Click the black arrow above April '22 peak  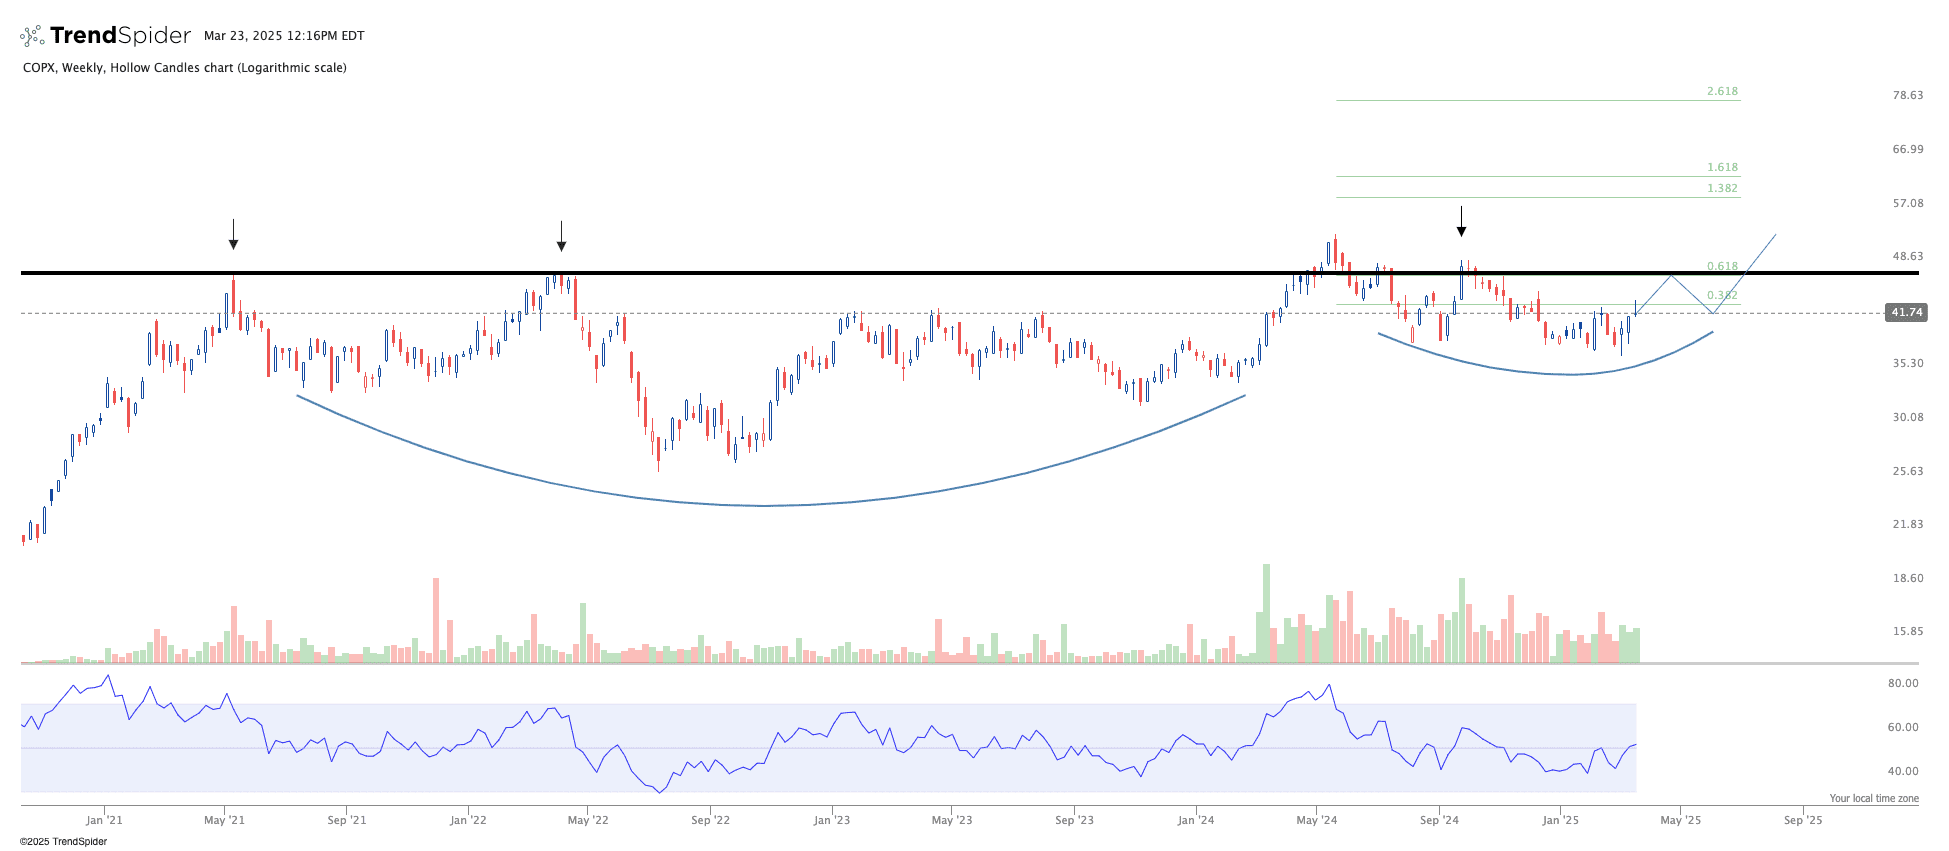point(561,236)
